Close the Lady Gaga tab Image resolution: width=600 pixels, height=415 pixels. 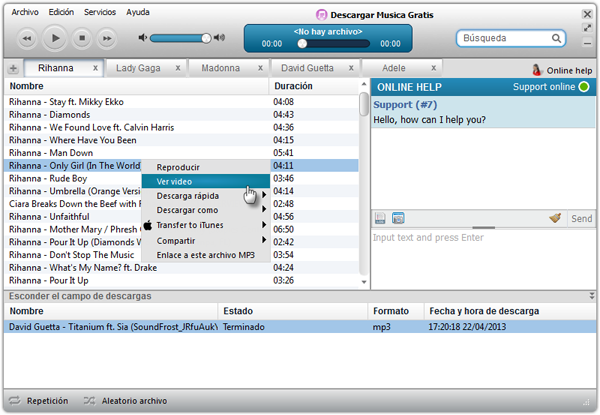178,68
